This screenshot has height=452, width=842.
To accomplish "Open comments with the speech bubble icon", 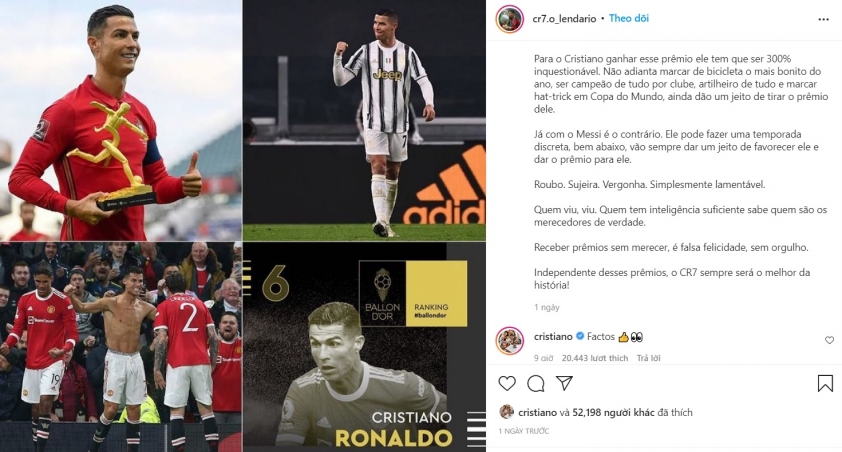I will (535, 383).
